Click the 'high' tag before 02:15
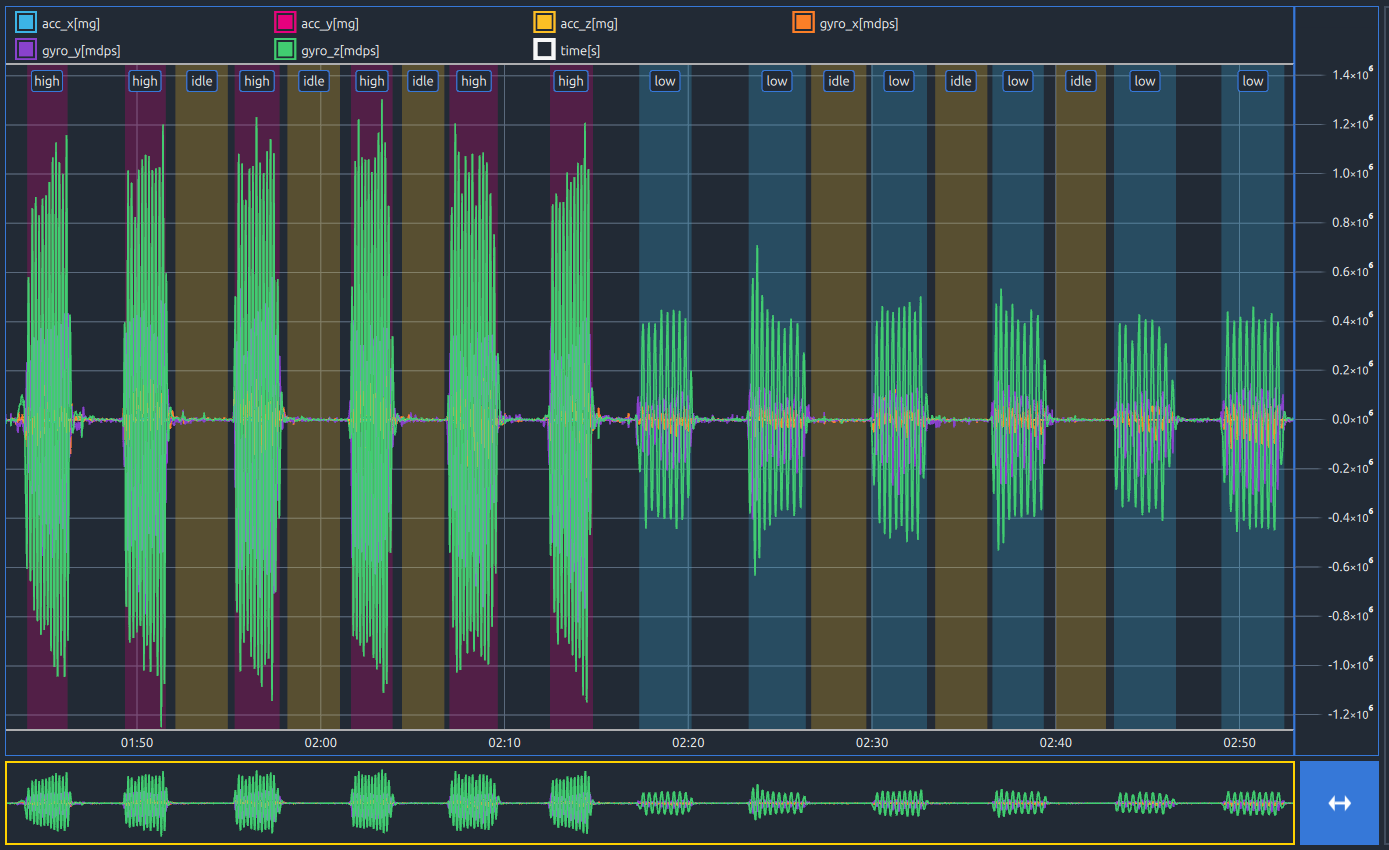 pos(571,81)
